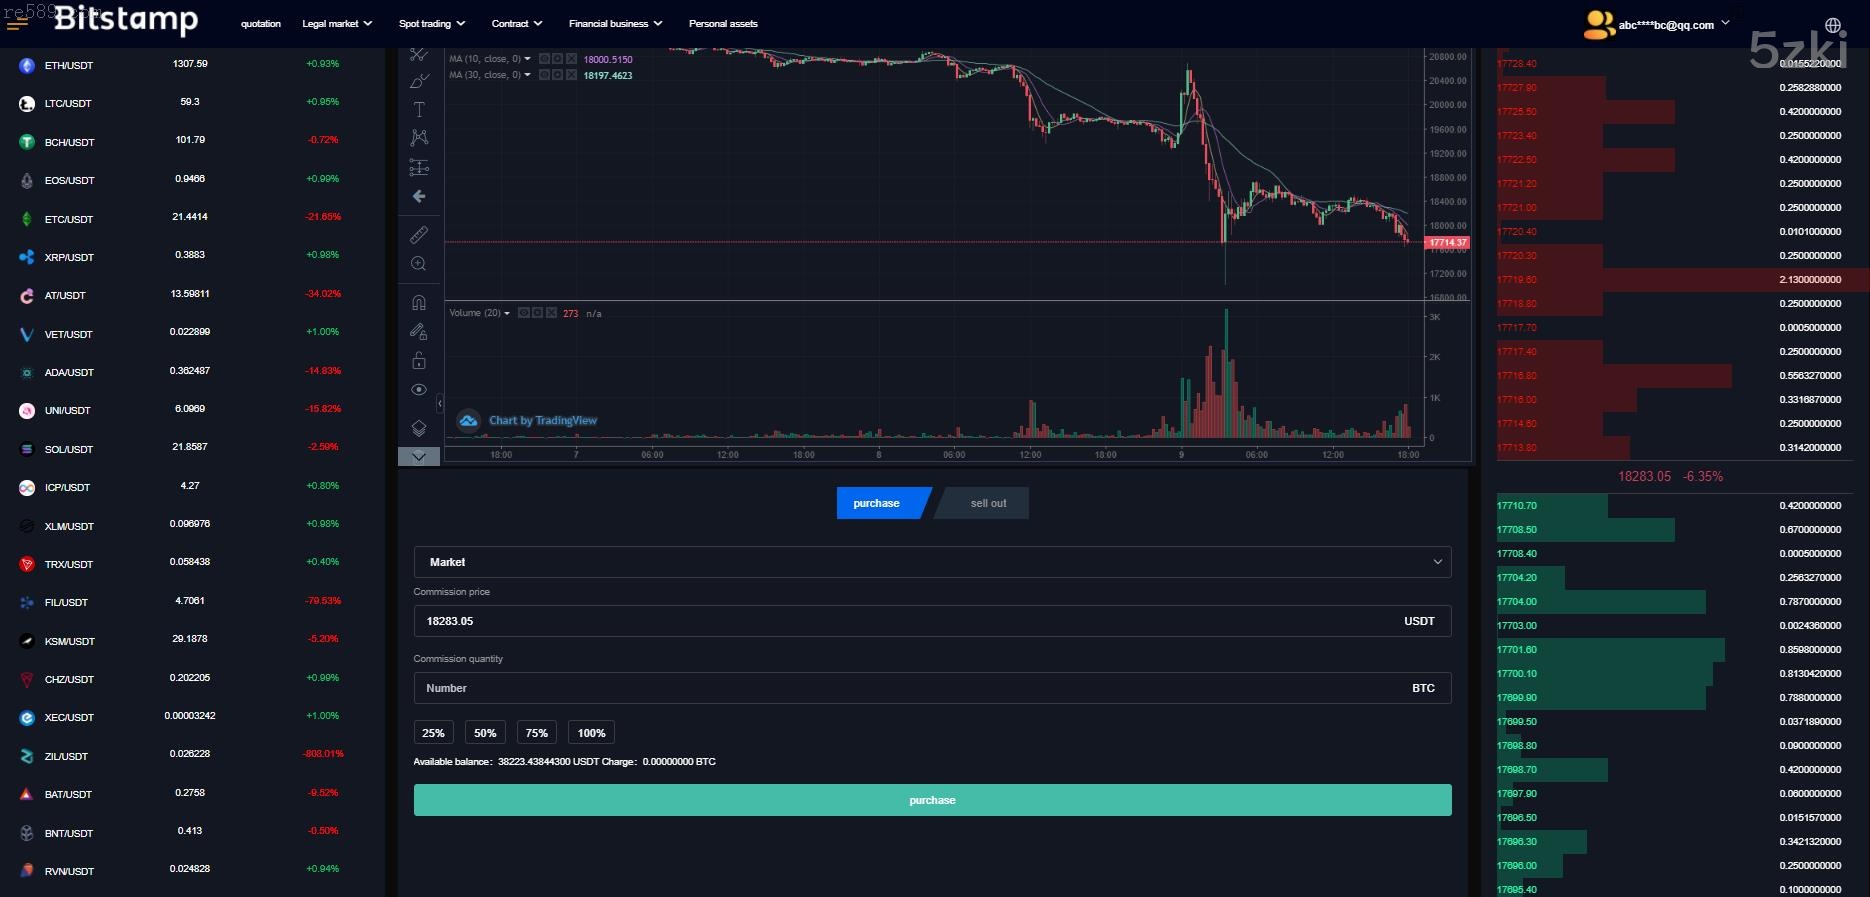Viewport: 1870px width, 897px height.
Task: Expand the account email dropdown
Action: click(1673, 25)
